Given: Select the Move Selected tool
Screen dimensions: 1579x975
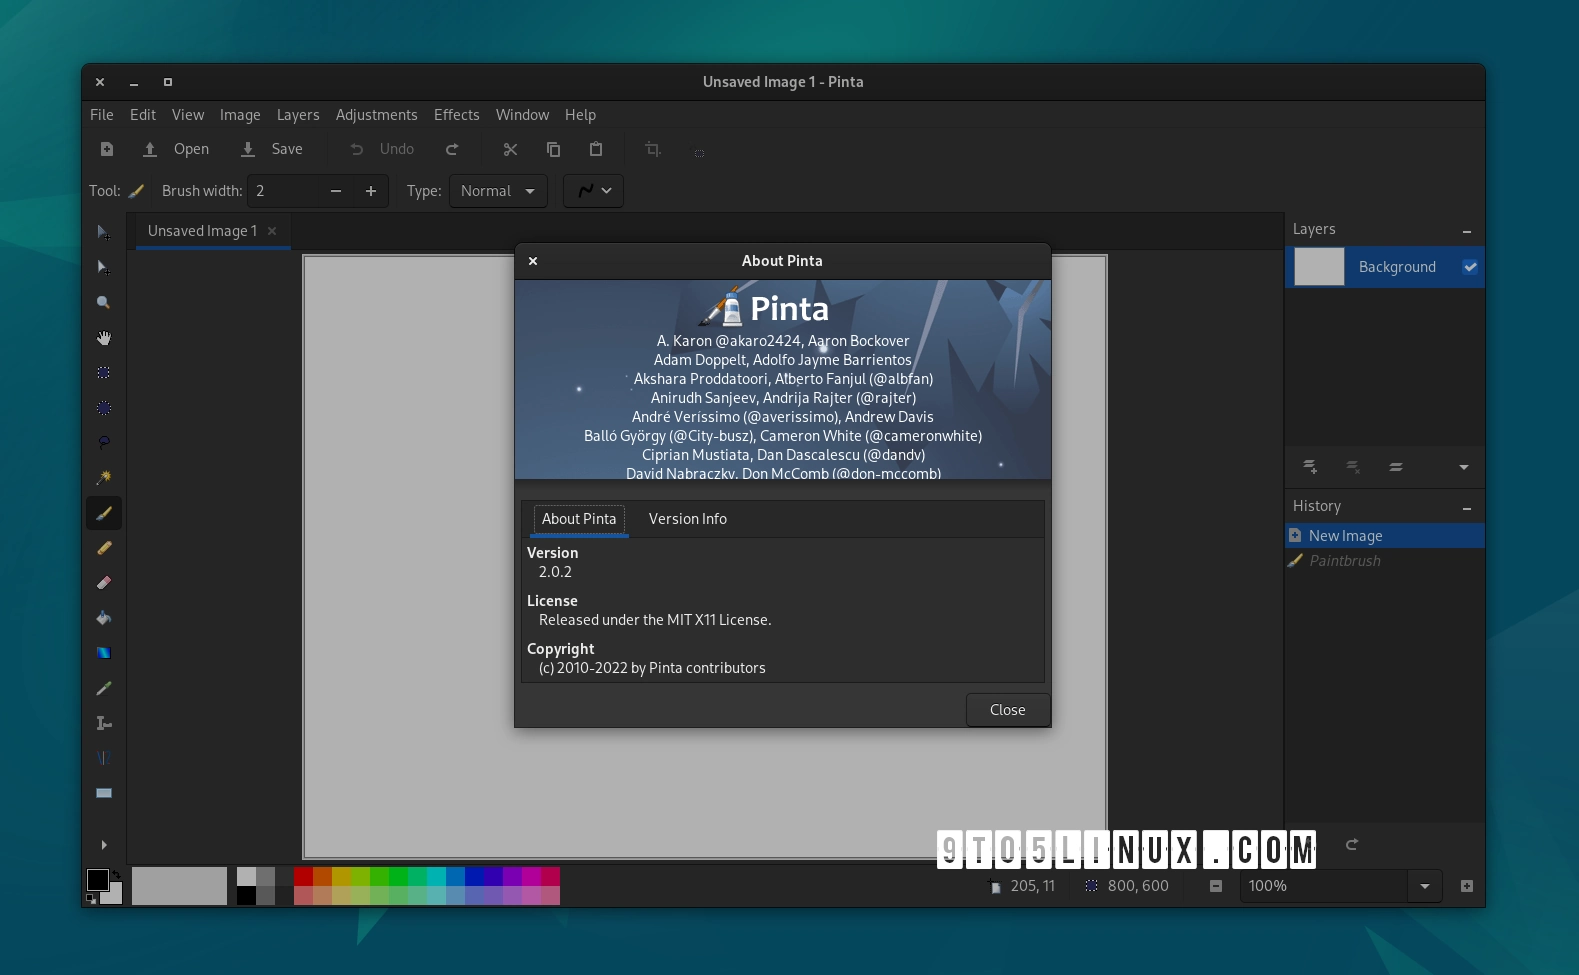Looking at the screenshot, I should click(103, 232).
